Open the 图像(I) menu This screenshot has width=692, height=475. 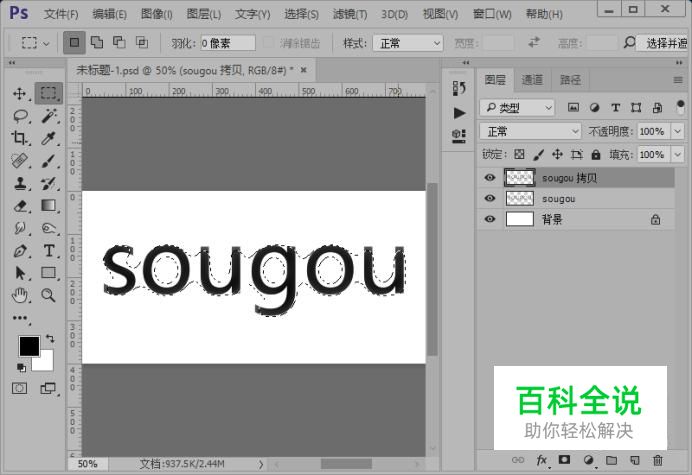(x=157, y=14)
